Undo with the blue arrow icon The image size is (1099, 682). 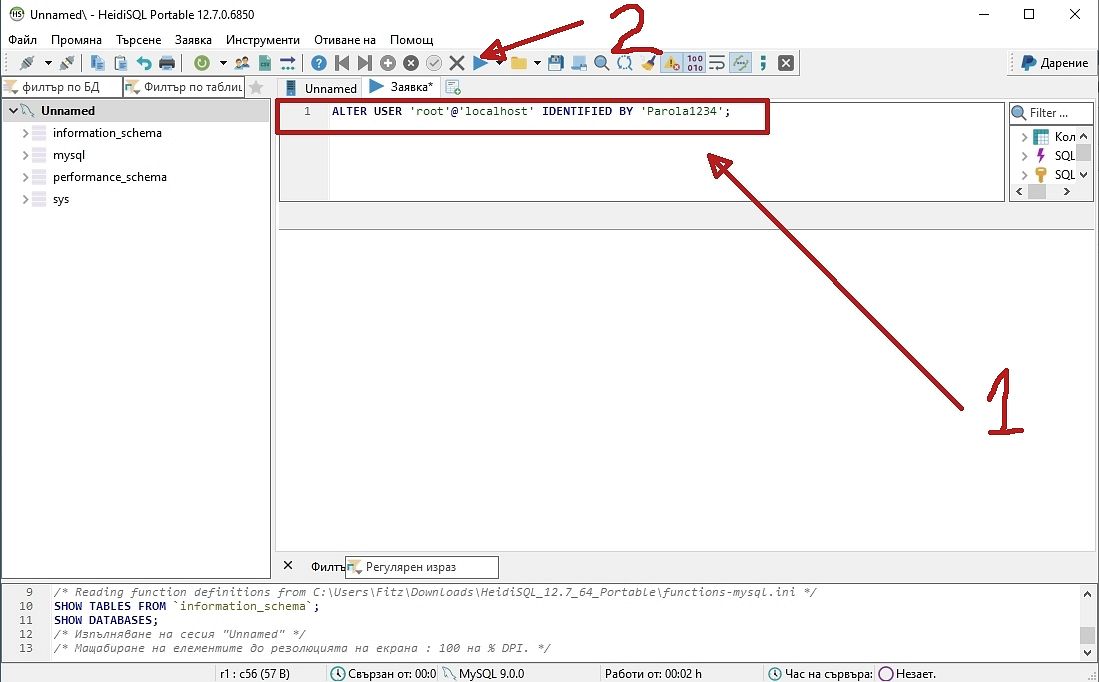click(144, 63)
